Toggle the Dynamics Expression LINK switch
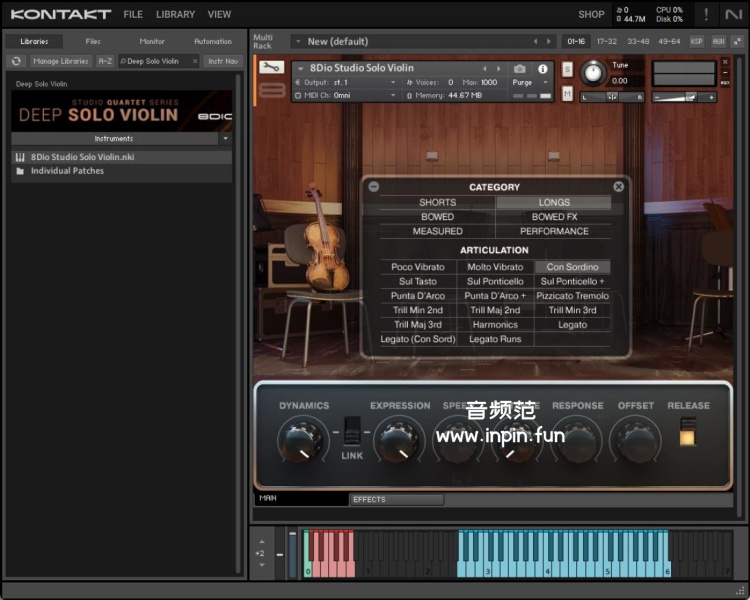The height and width of the screenshot is (600, 750). click(352, 431)
